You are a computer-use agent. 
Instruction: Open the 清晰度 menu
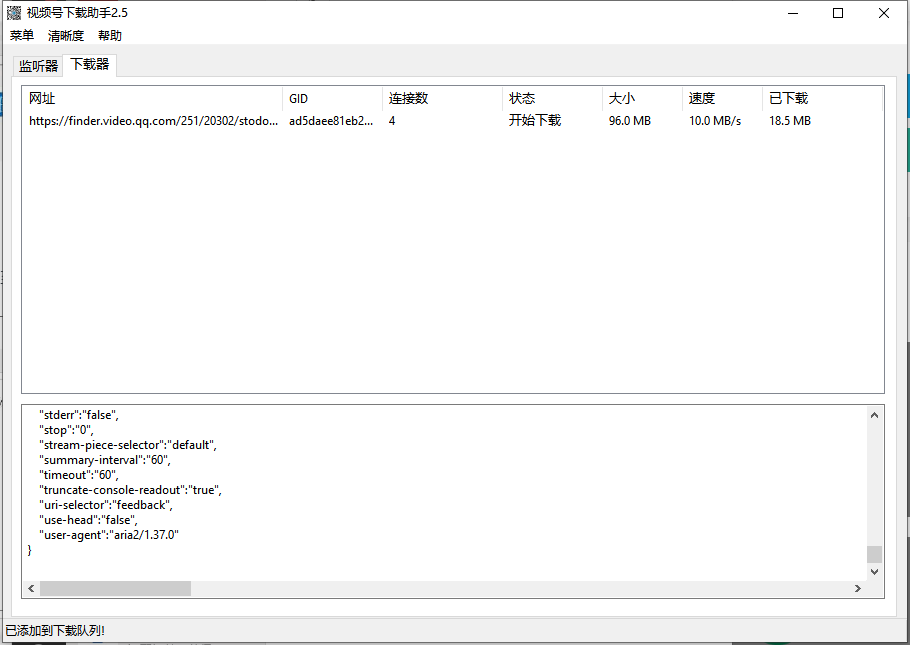pyautogui.click(x=66, y=35)
